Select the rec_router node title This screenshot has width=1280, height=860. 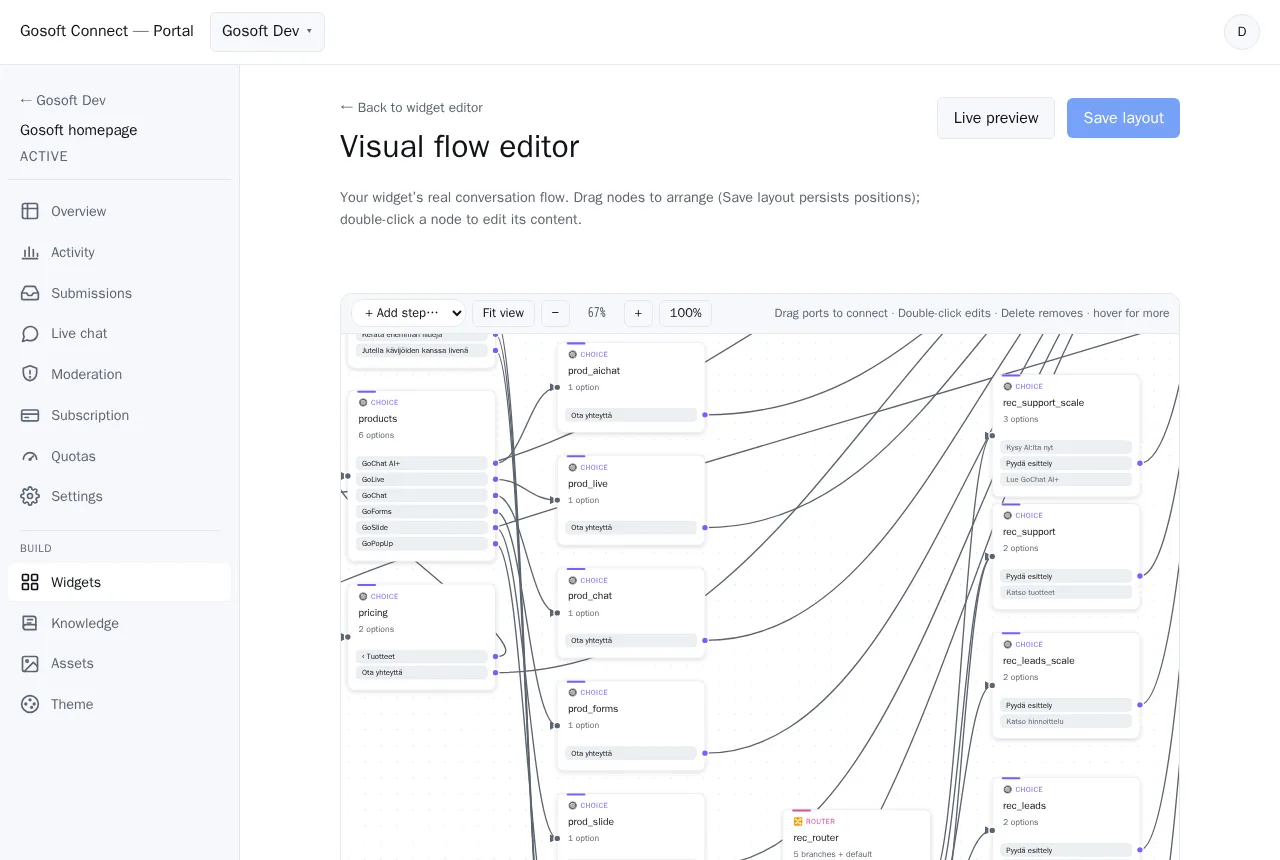[816, 838]
